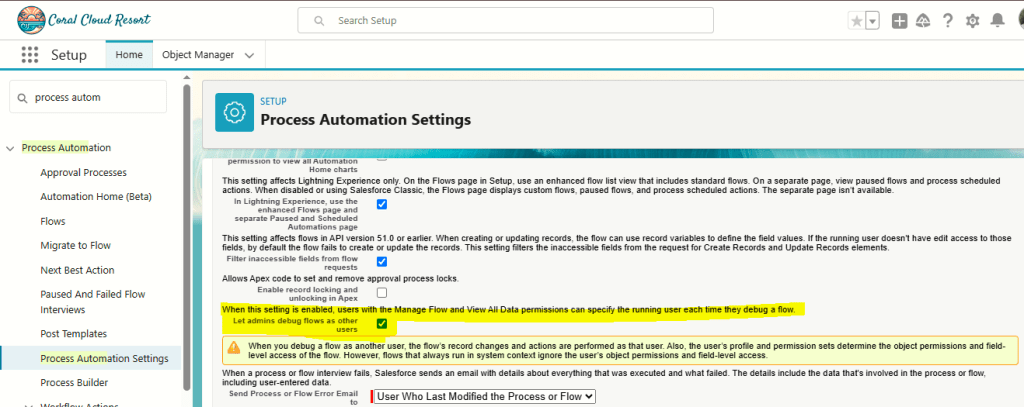Click the Quick Find search box
Image resolution: width=1024 pixels, height=407 pixels.
click(x=88, y=98)
